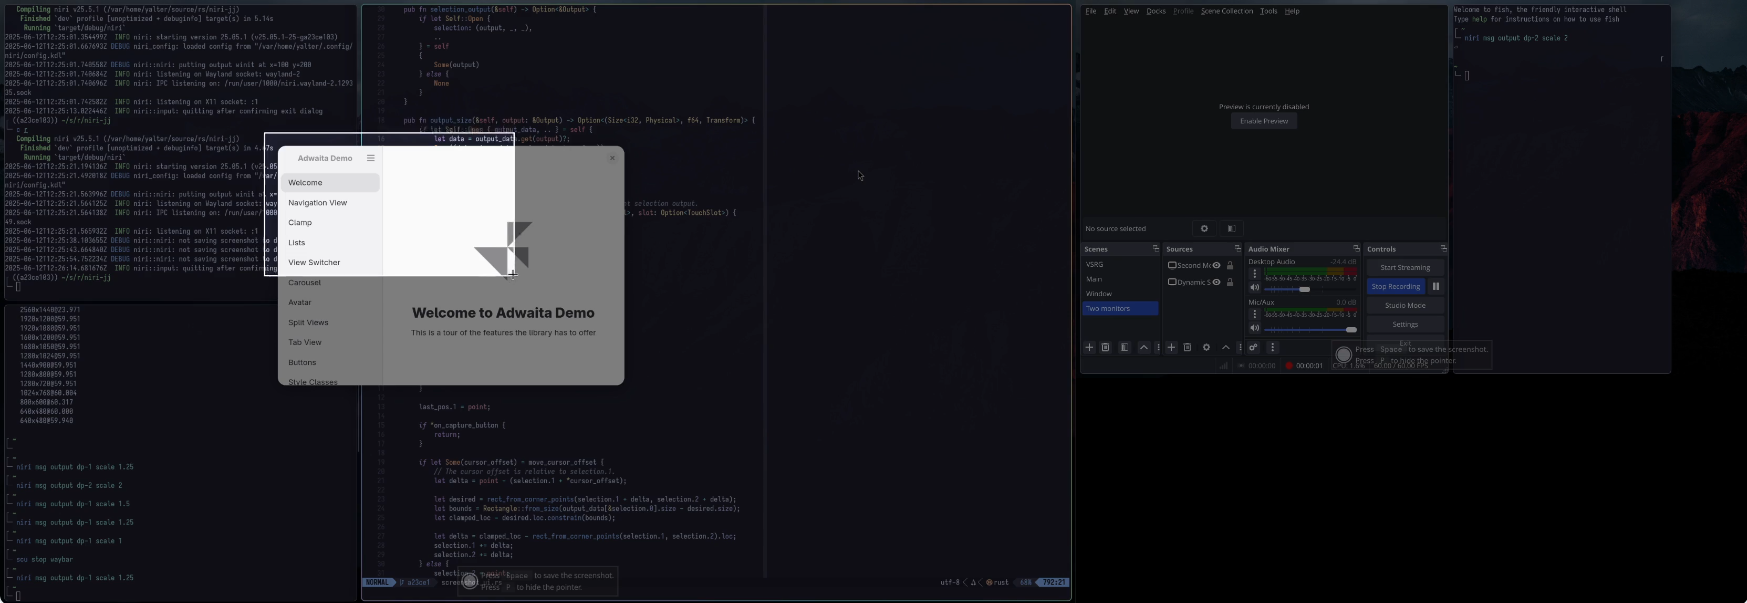The width and height of the screenshot is (1747, 603).
Task: Open source properties gear in Sources toolbar
Action: [1206, 348]
